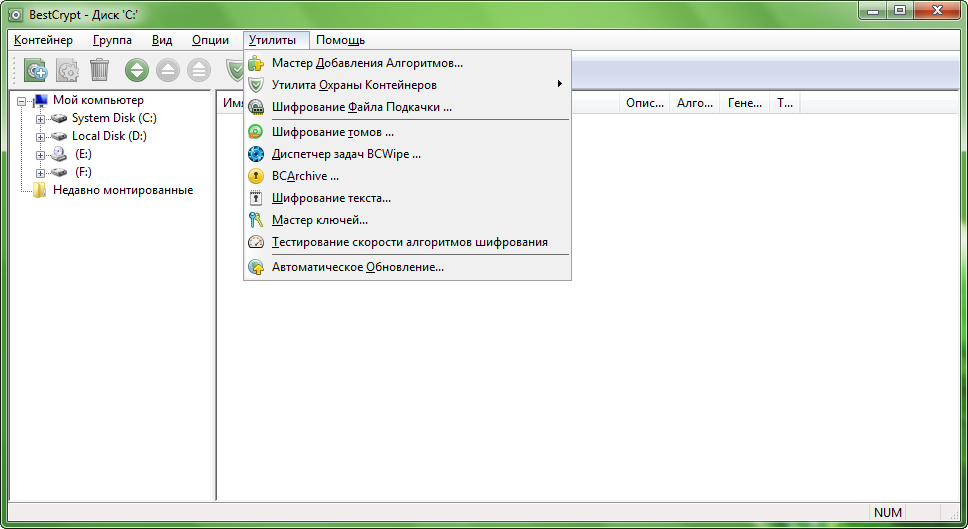Click the BestCrypt title bar application icon
968x529 pixels.
pyautogui.click(x=15, y=14)
